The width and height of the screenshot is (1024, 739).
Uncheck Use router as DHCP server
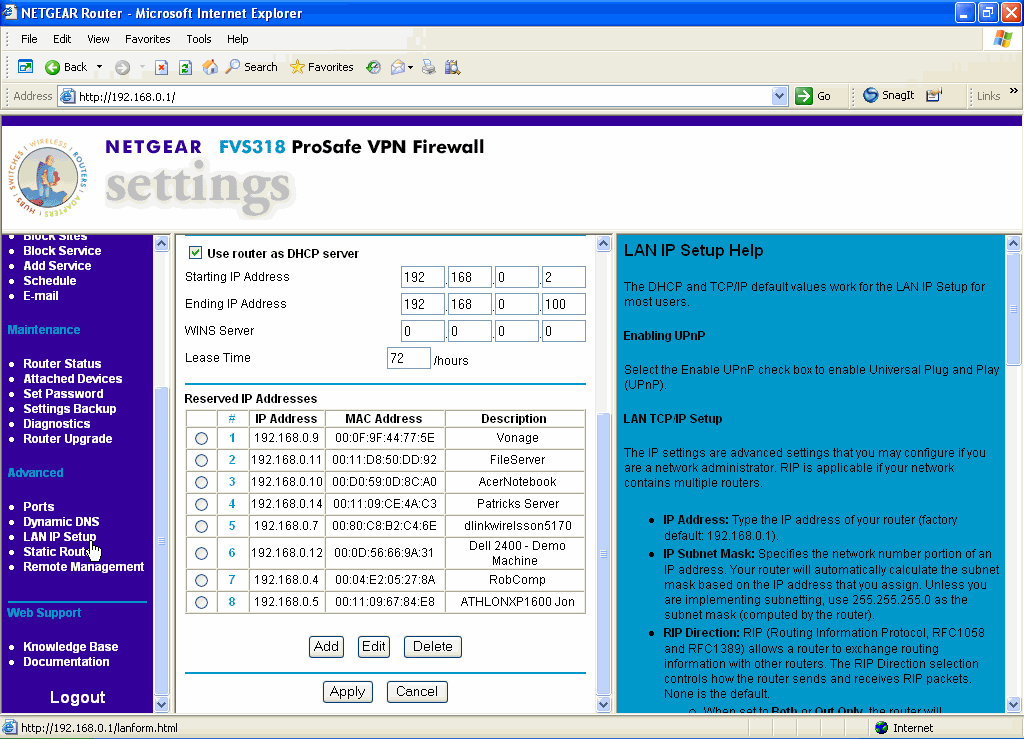tap(196, 253)
